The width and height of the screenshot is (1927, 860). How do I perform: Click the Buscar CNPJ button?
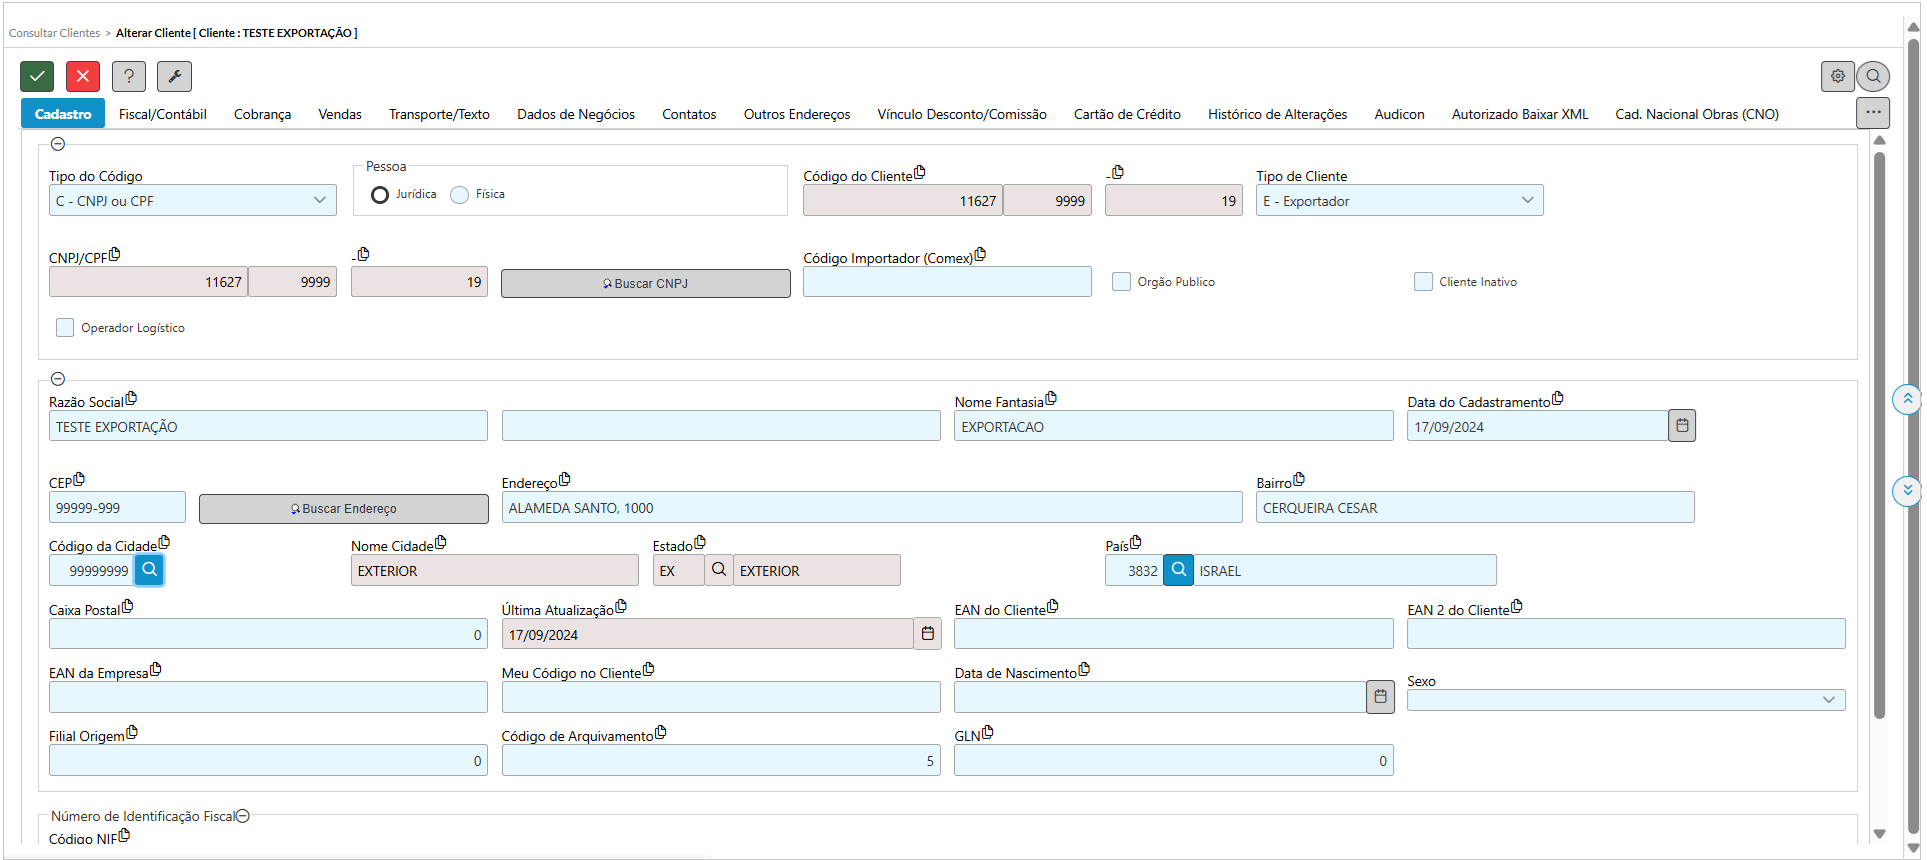click(645, 284)
